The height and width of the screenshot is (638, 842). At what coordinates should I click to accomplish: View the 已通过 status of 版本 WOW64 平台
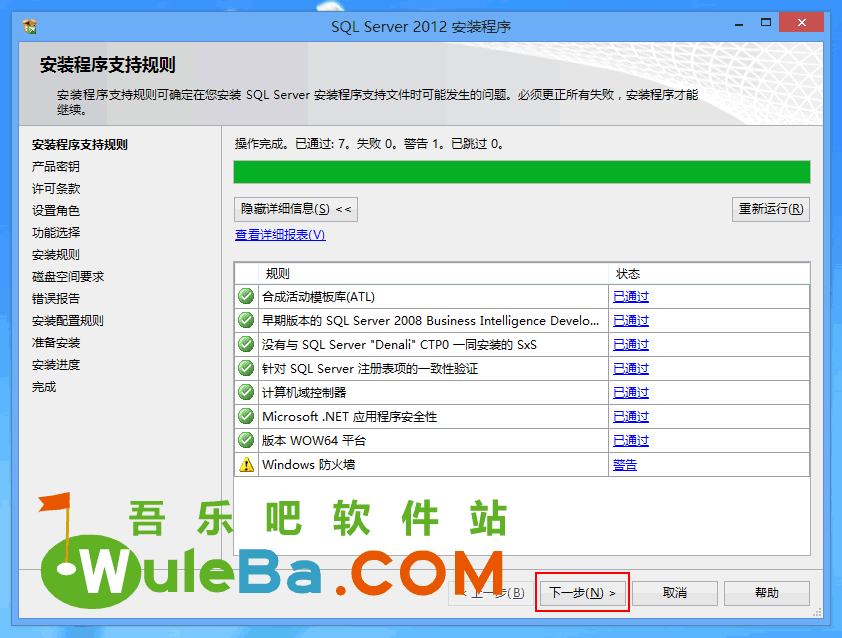[x=631, y=440]
